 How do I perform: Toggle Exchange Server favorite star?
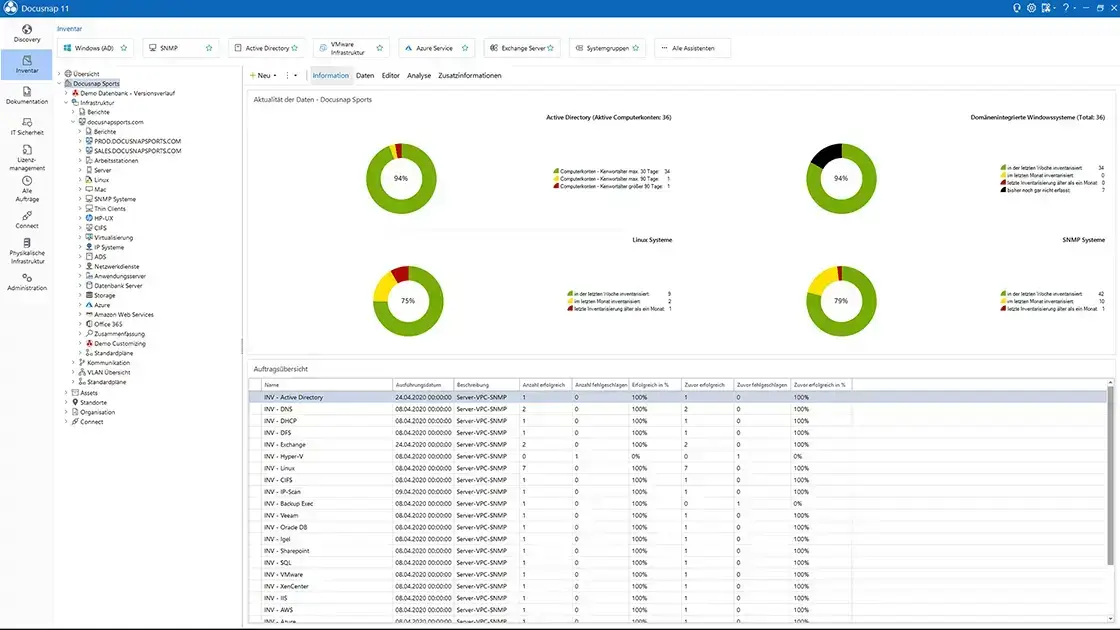tap(550, 48)
